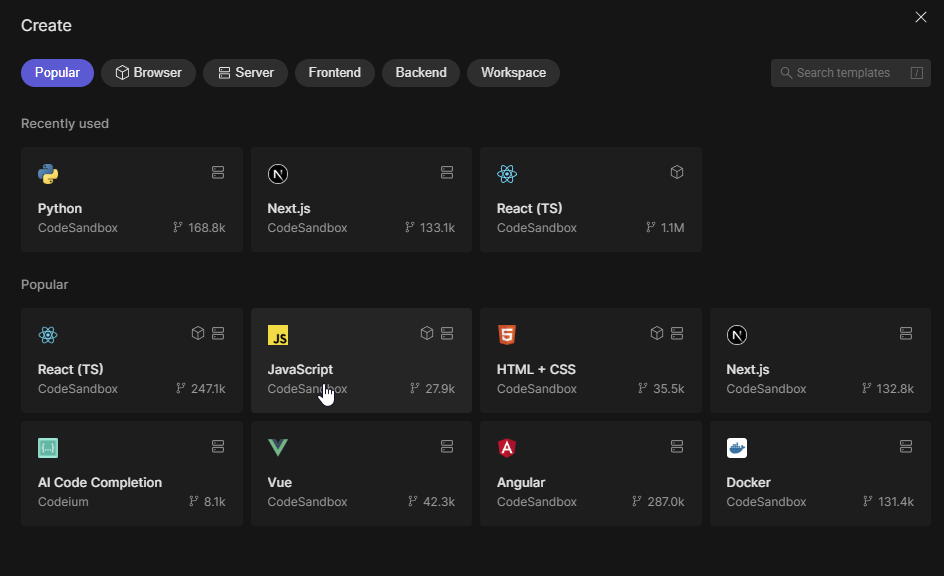Select the Popular filter tab

(57, 73)
